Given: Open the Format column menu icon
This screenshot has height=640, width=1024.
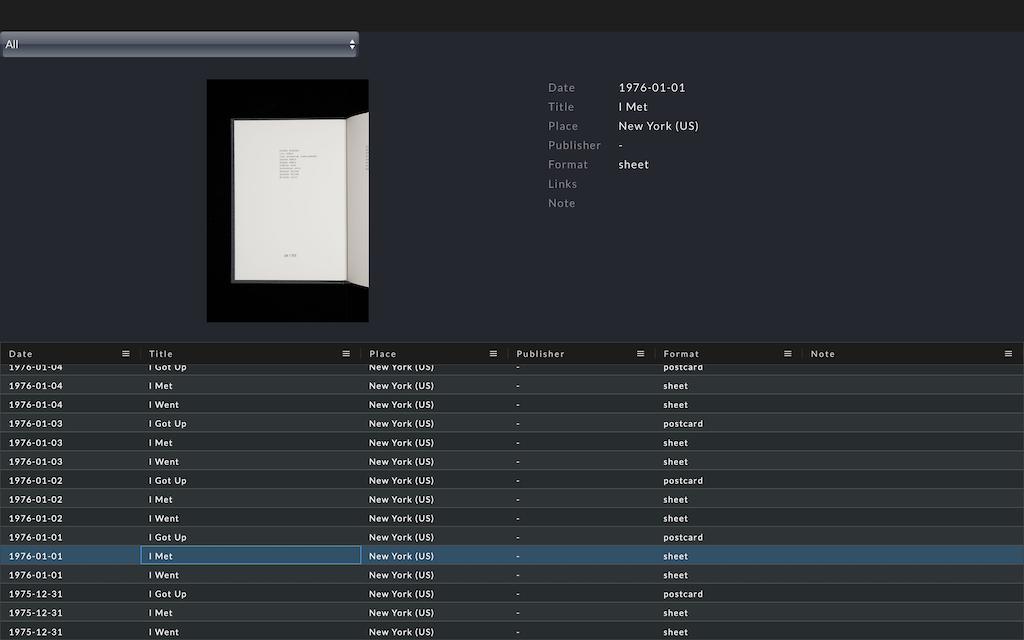Looking at the screenshot, I should click(787, 353).
